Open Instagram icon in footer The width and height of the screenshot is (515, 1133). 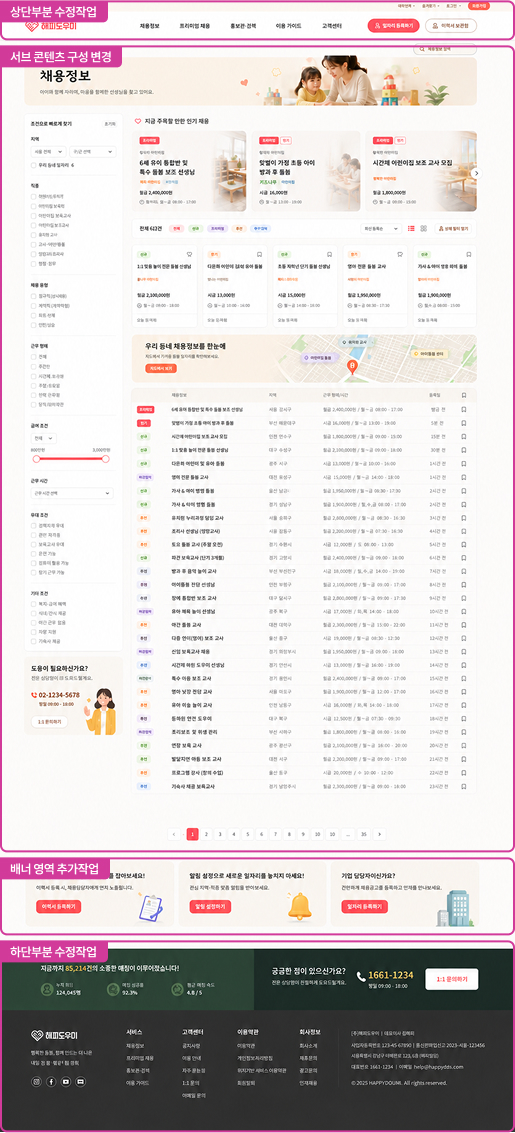pos(36,1081)
